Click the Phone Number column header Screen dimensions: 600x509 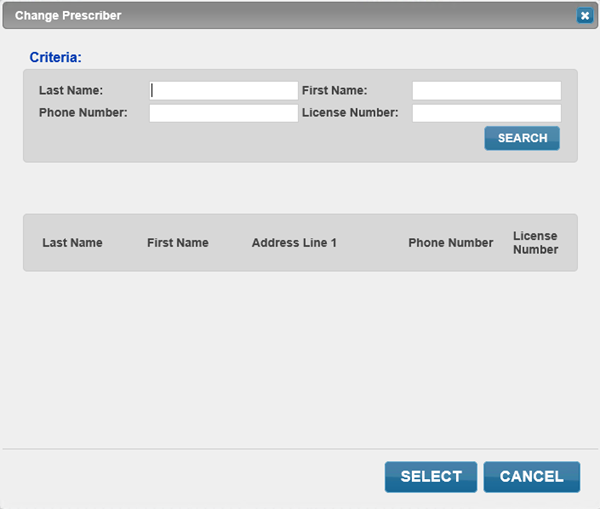tap(451, 243)
